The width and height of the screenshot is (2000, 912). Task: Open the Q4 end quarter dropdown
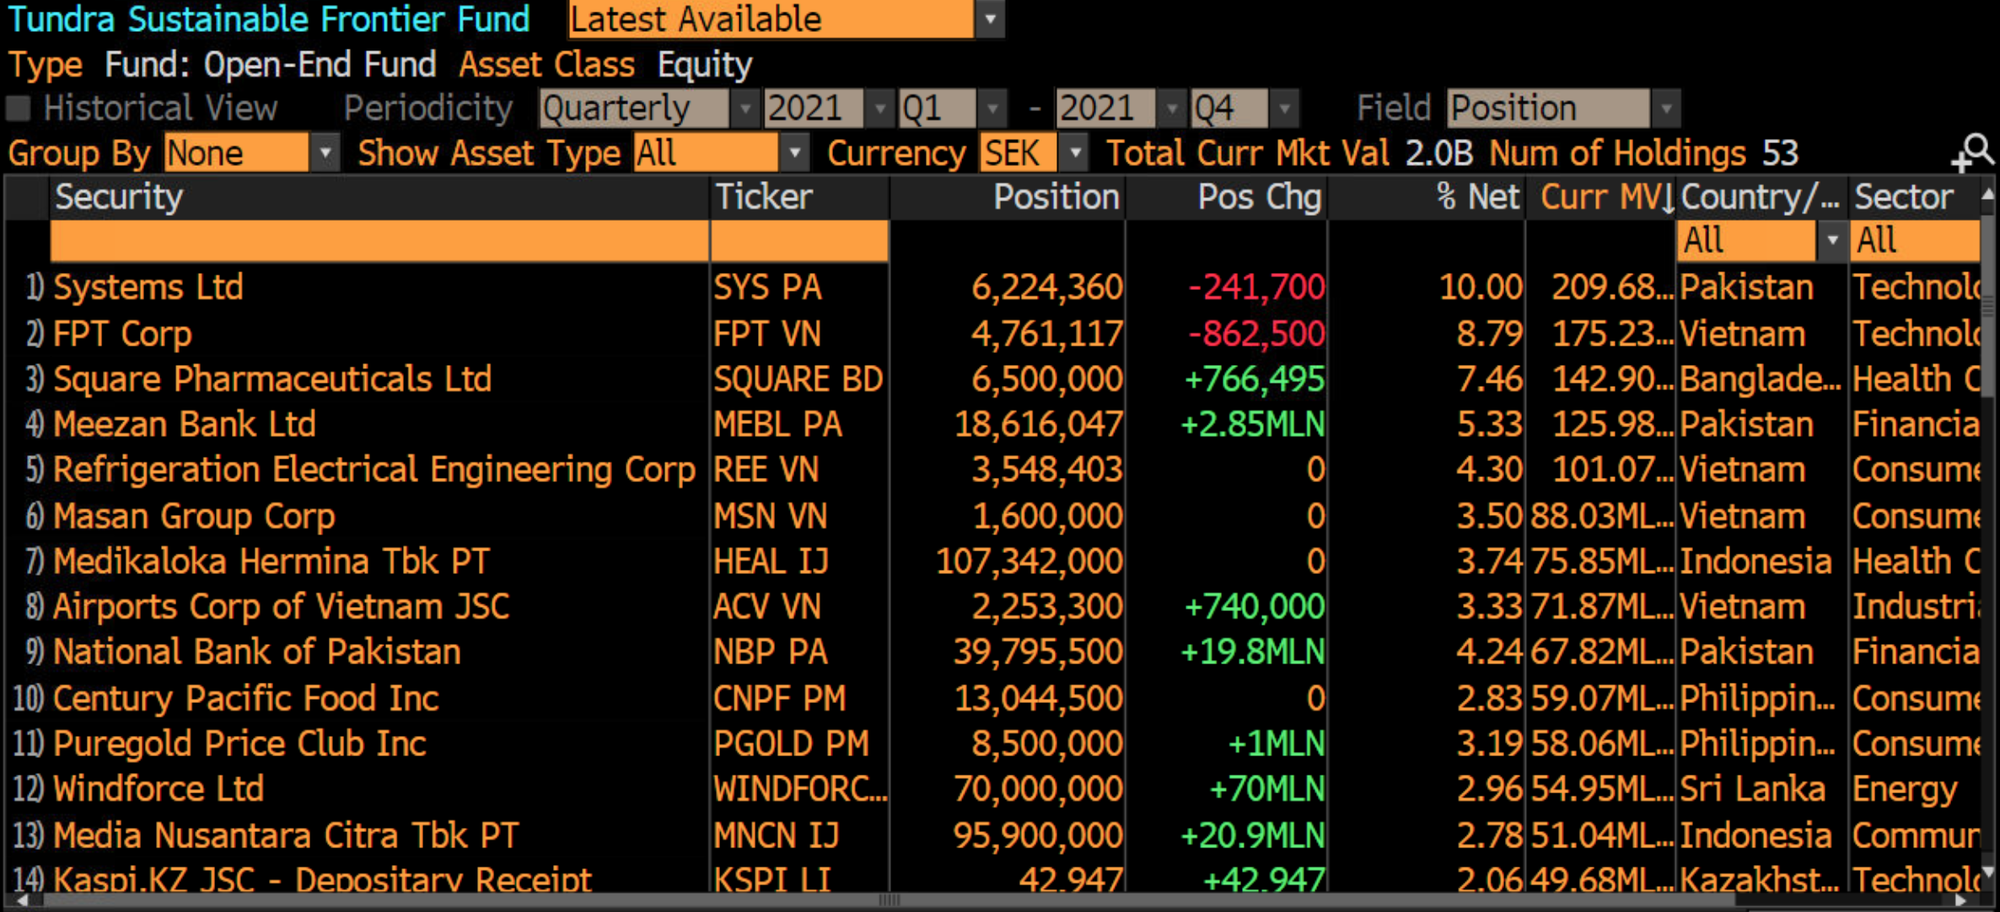click(1285, 108)
